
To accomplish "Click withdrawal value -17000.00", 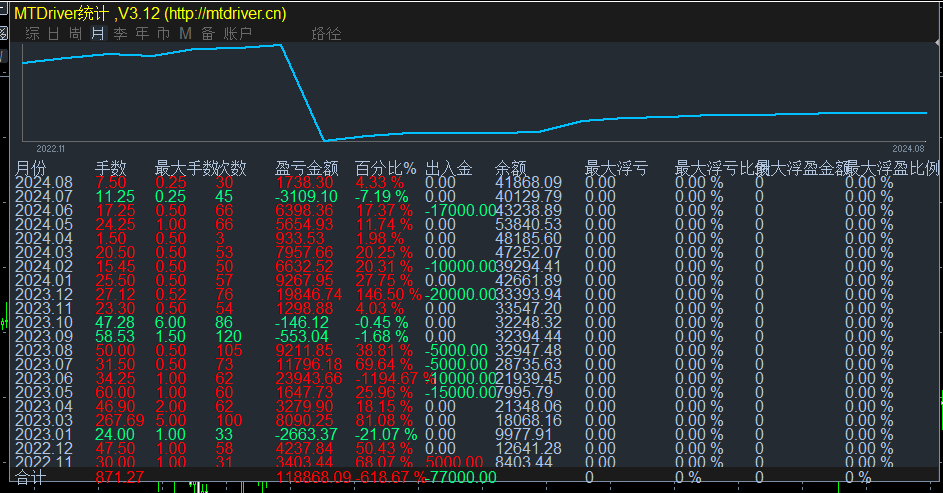I will coord(461,210).
